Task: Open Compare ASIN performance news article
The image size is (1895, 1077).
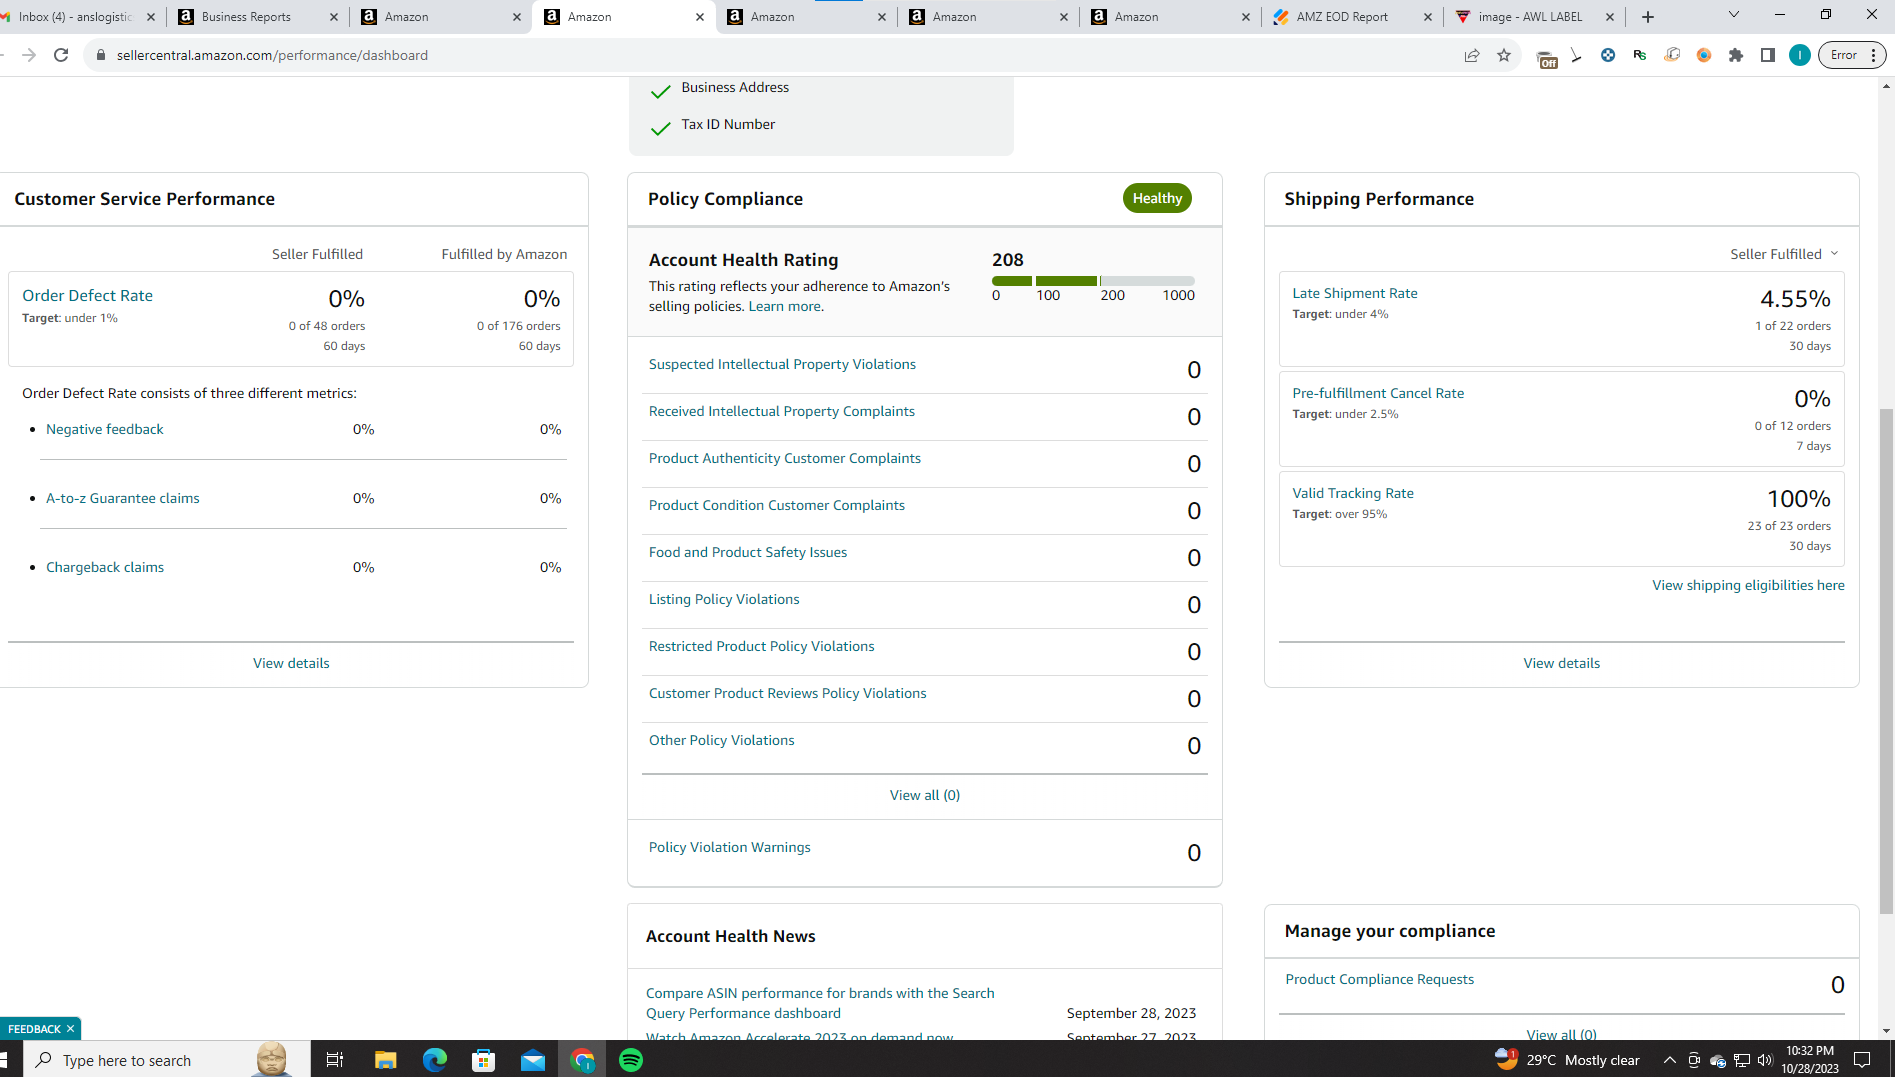Action: (x=819, y=1003)
